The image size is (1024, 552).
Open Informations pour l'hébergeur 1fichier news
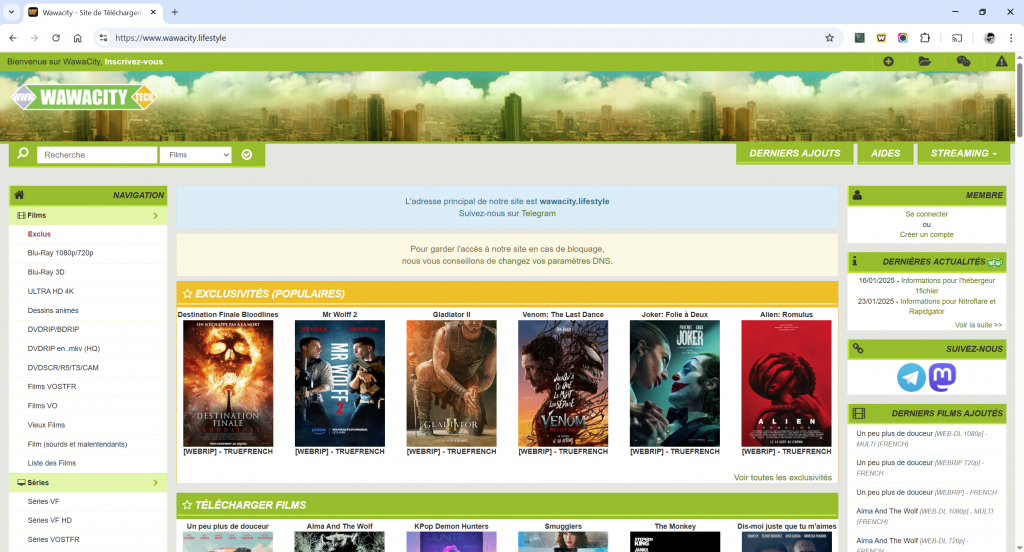948,285
